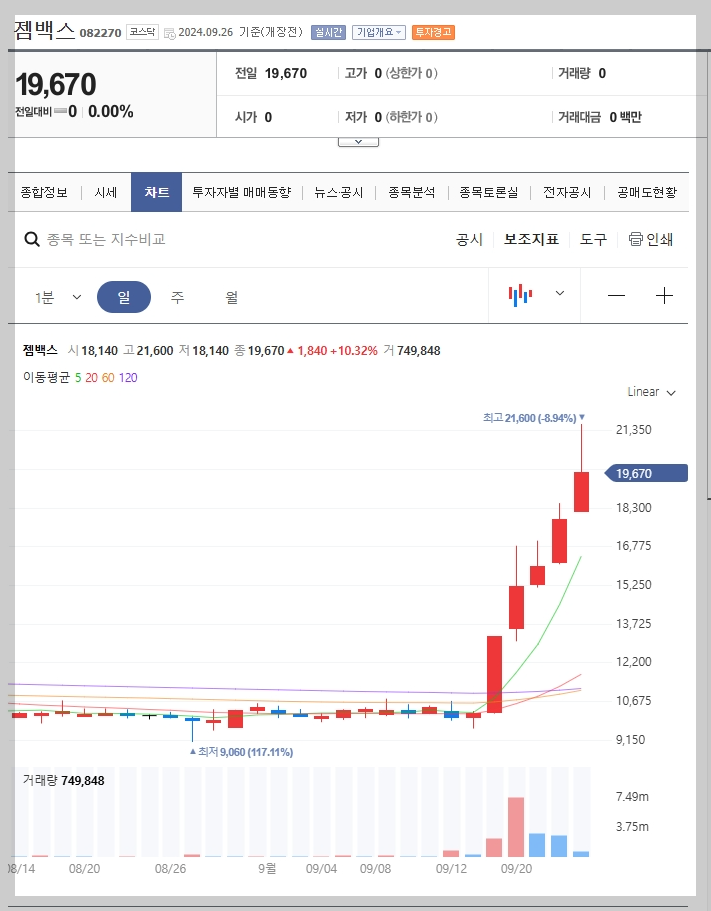
Task: Switch to the 시세 tab
Action: click(x=106, y=192)
